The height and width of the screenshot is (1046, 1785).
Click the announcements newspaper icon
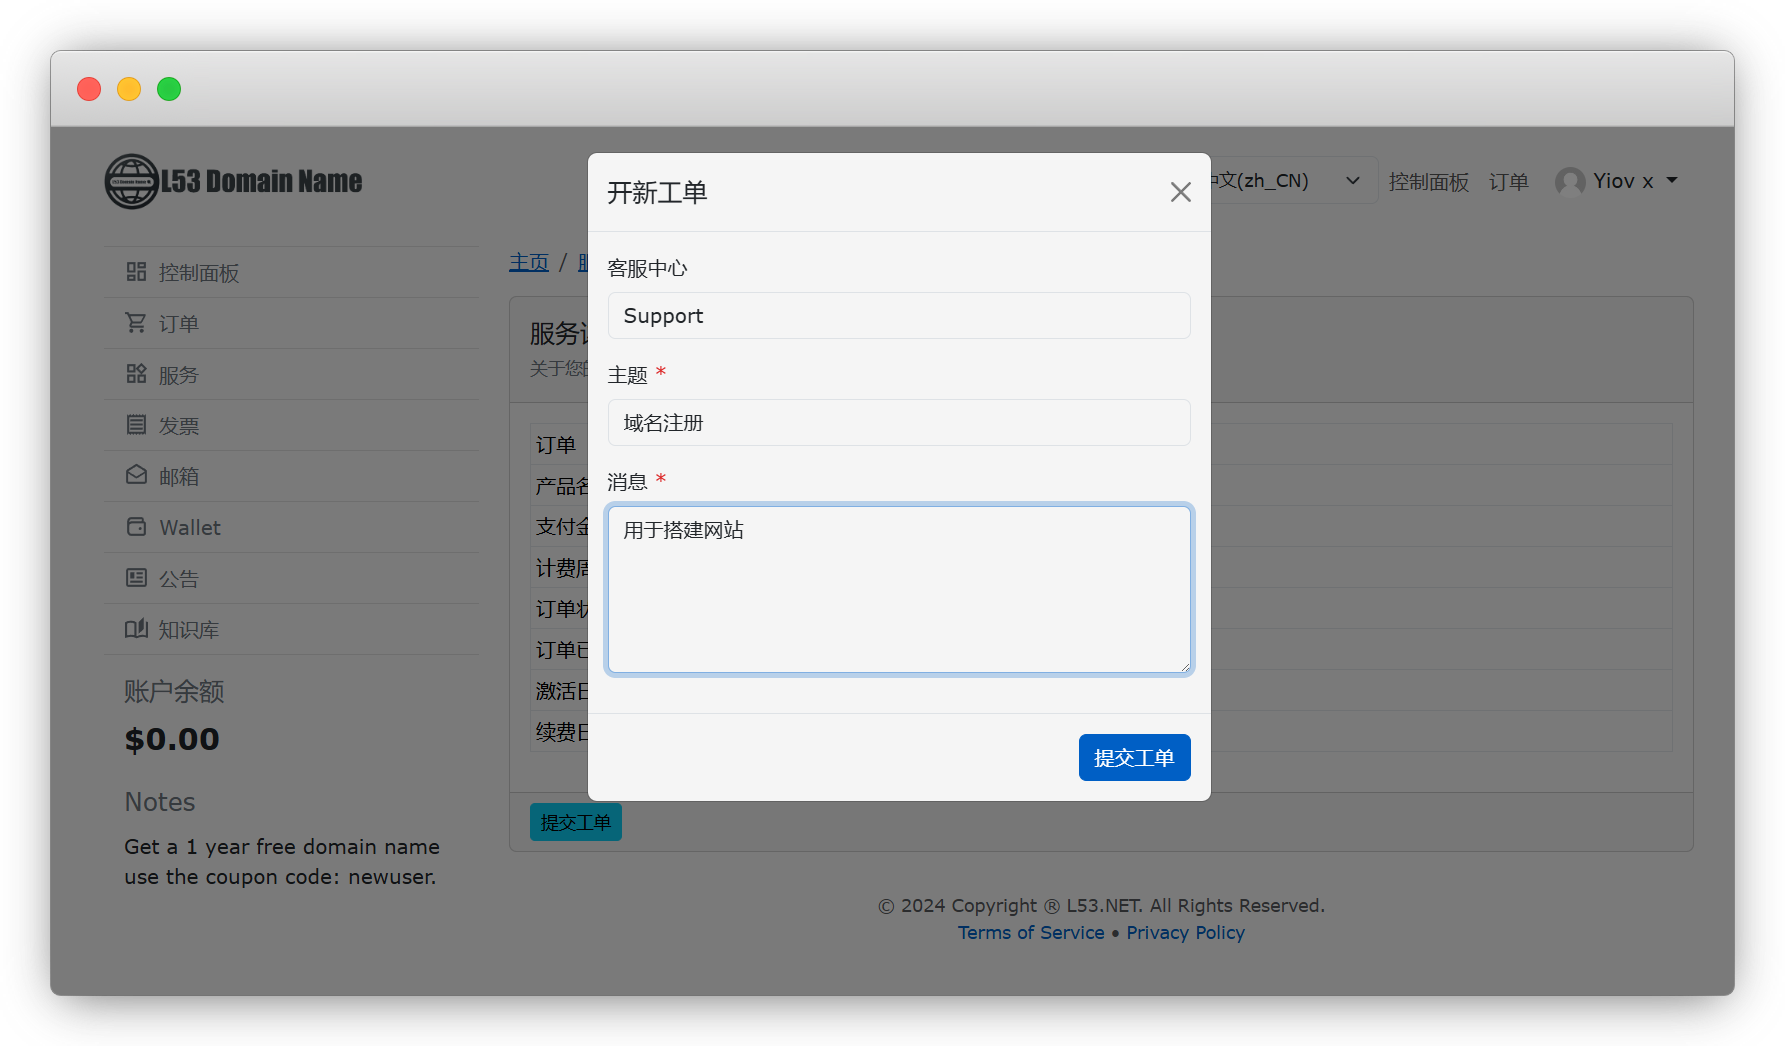coord(136,578)
